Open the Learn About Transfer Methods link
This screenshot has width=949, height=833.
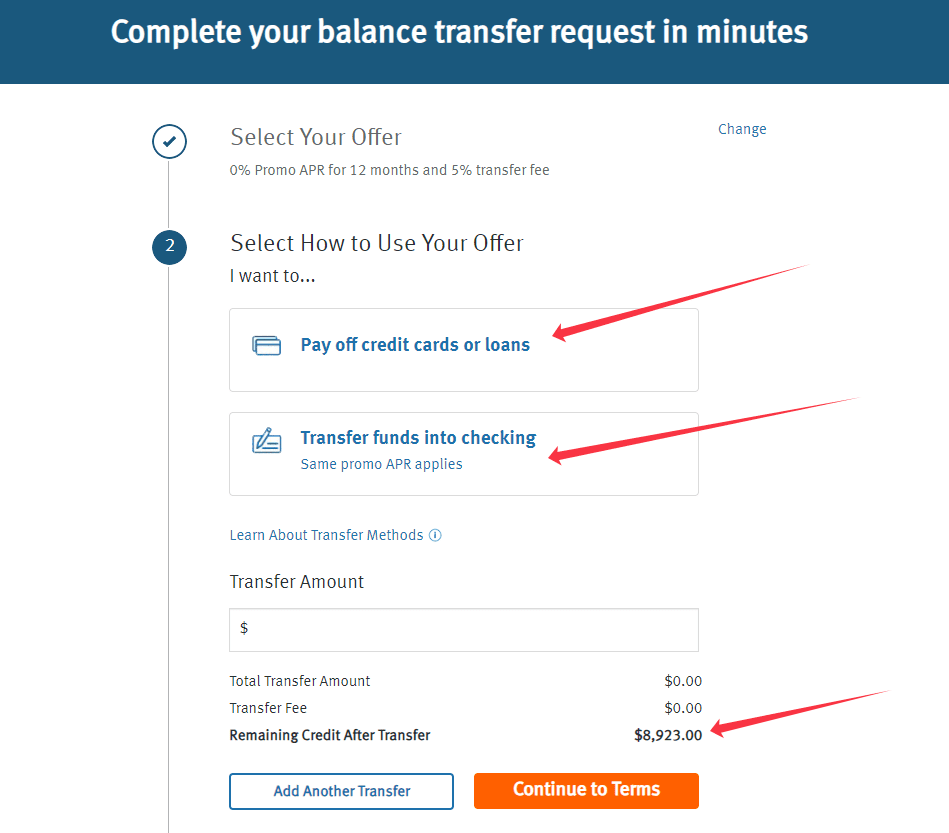(326, 535)
